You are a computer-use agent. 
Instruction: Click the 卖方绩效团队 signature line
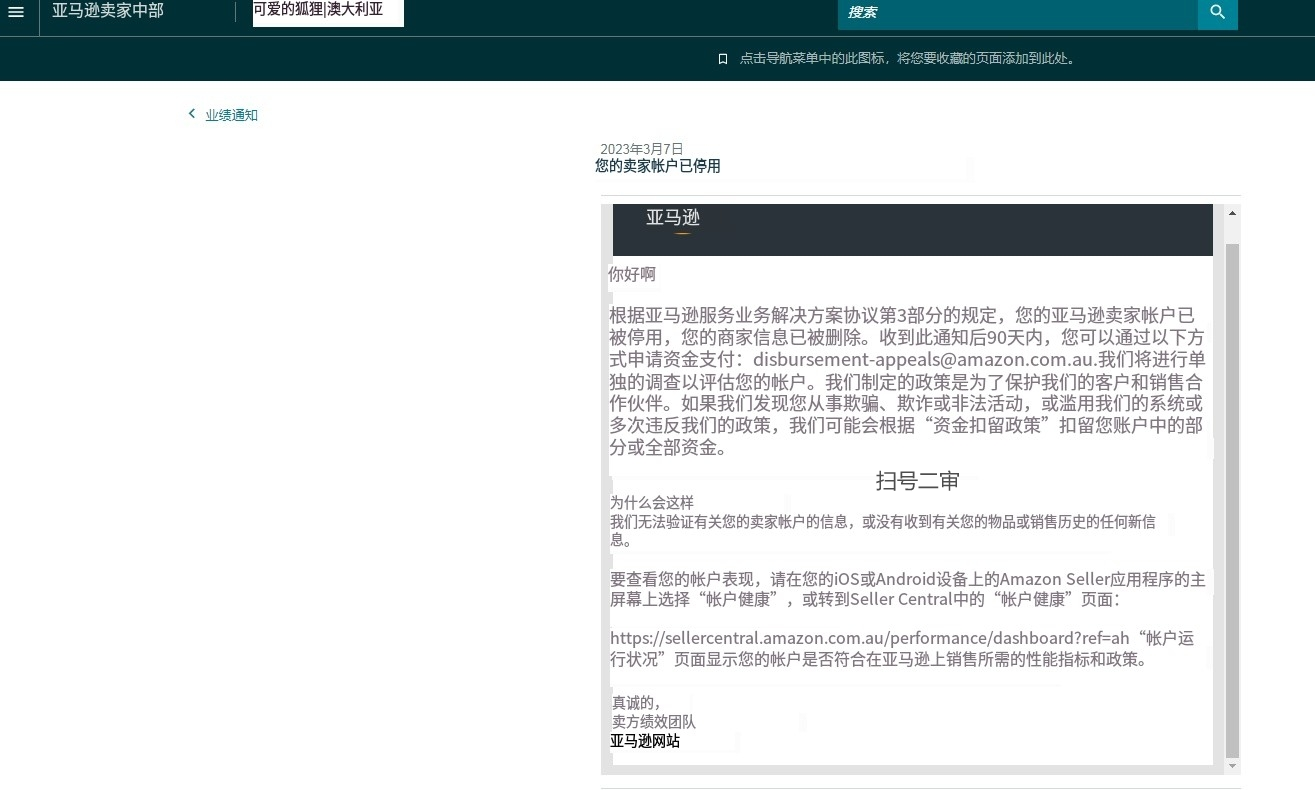654,721
